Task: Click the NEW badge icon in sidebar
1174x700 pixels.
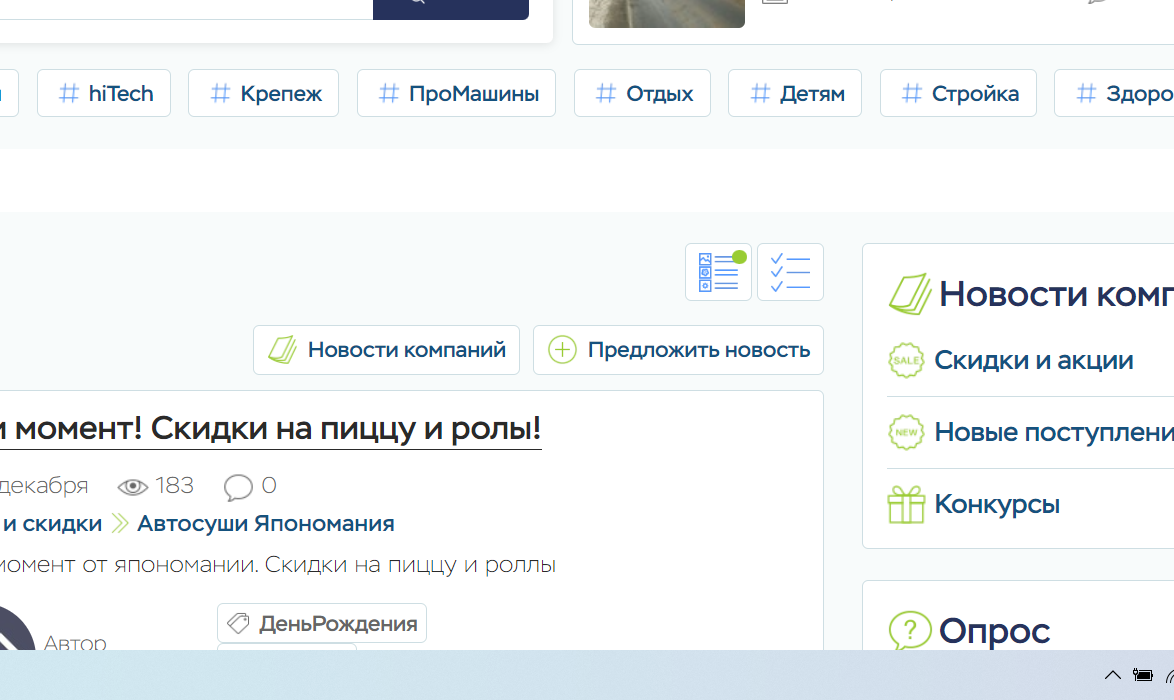Action: point(906,432)
